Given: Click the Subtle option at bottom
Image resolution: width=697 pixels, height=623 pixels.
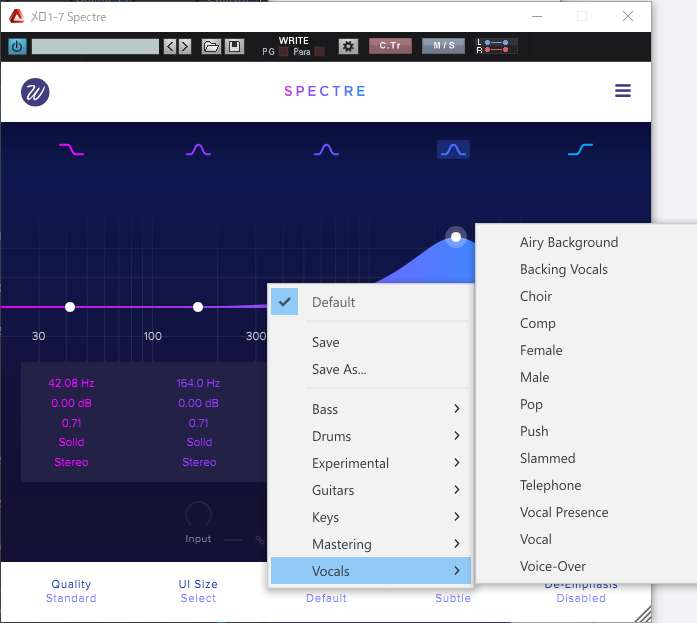Looking at the screenshot, I should [x=453, y=598].
